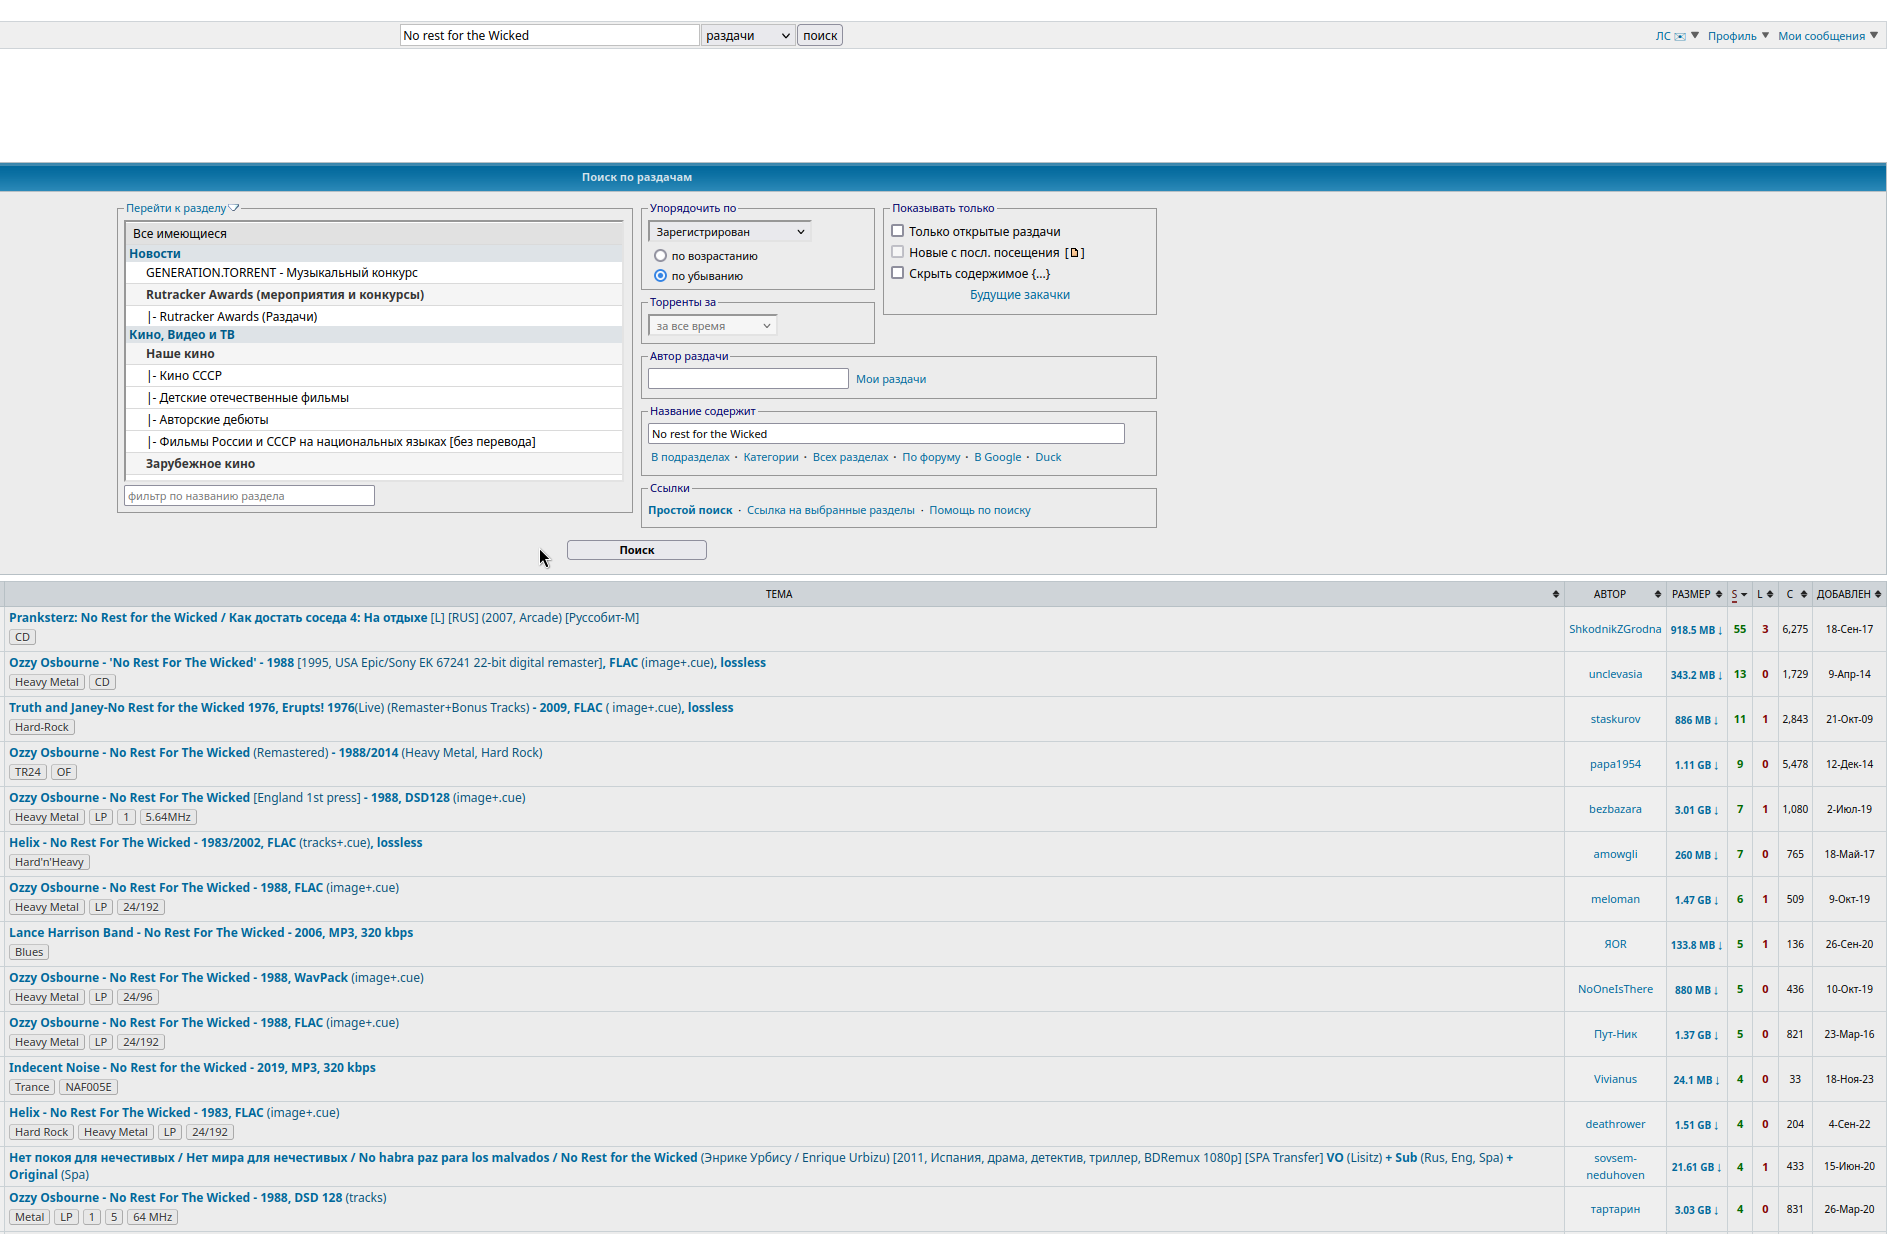The width and height of the screenshot is (1890, 1234).
Task: Toggle S seeders column sort arrow
Action: click(x=1744, y=595)
